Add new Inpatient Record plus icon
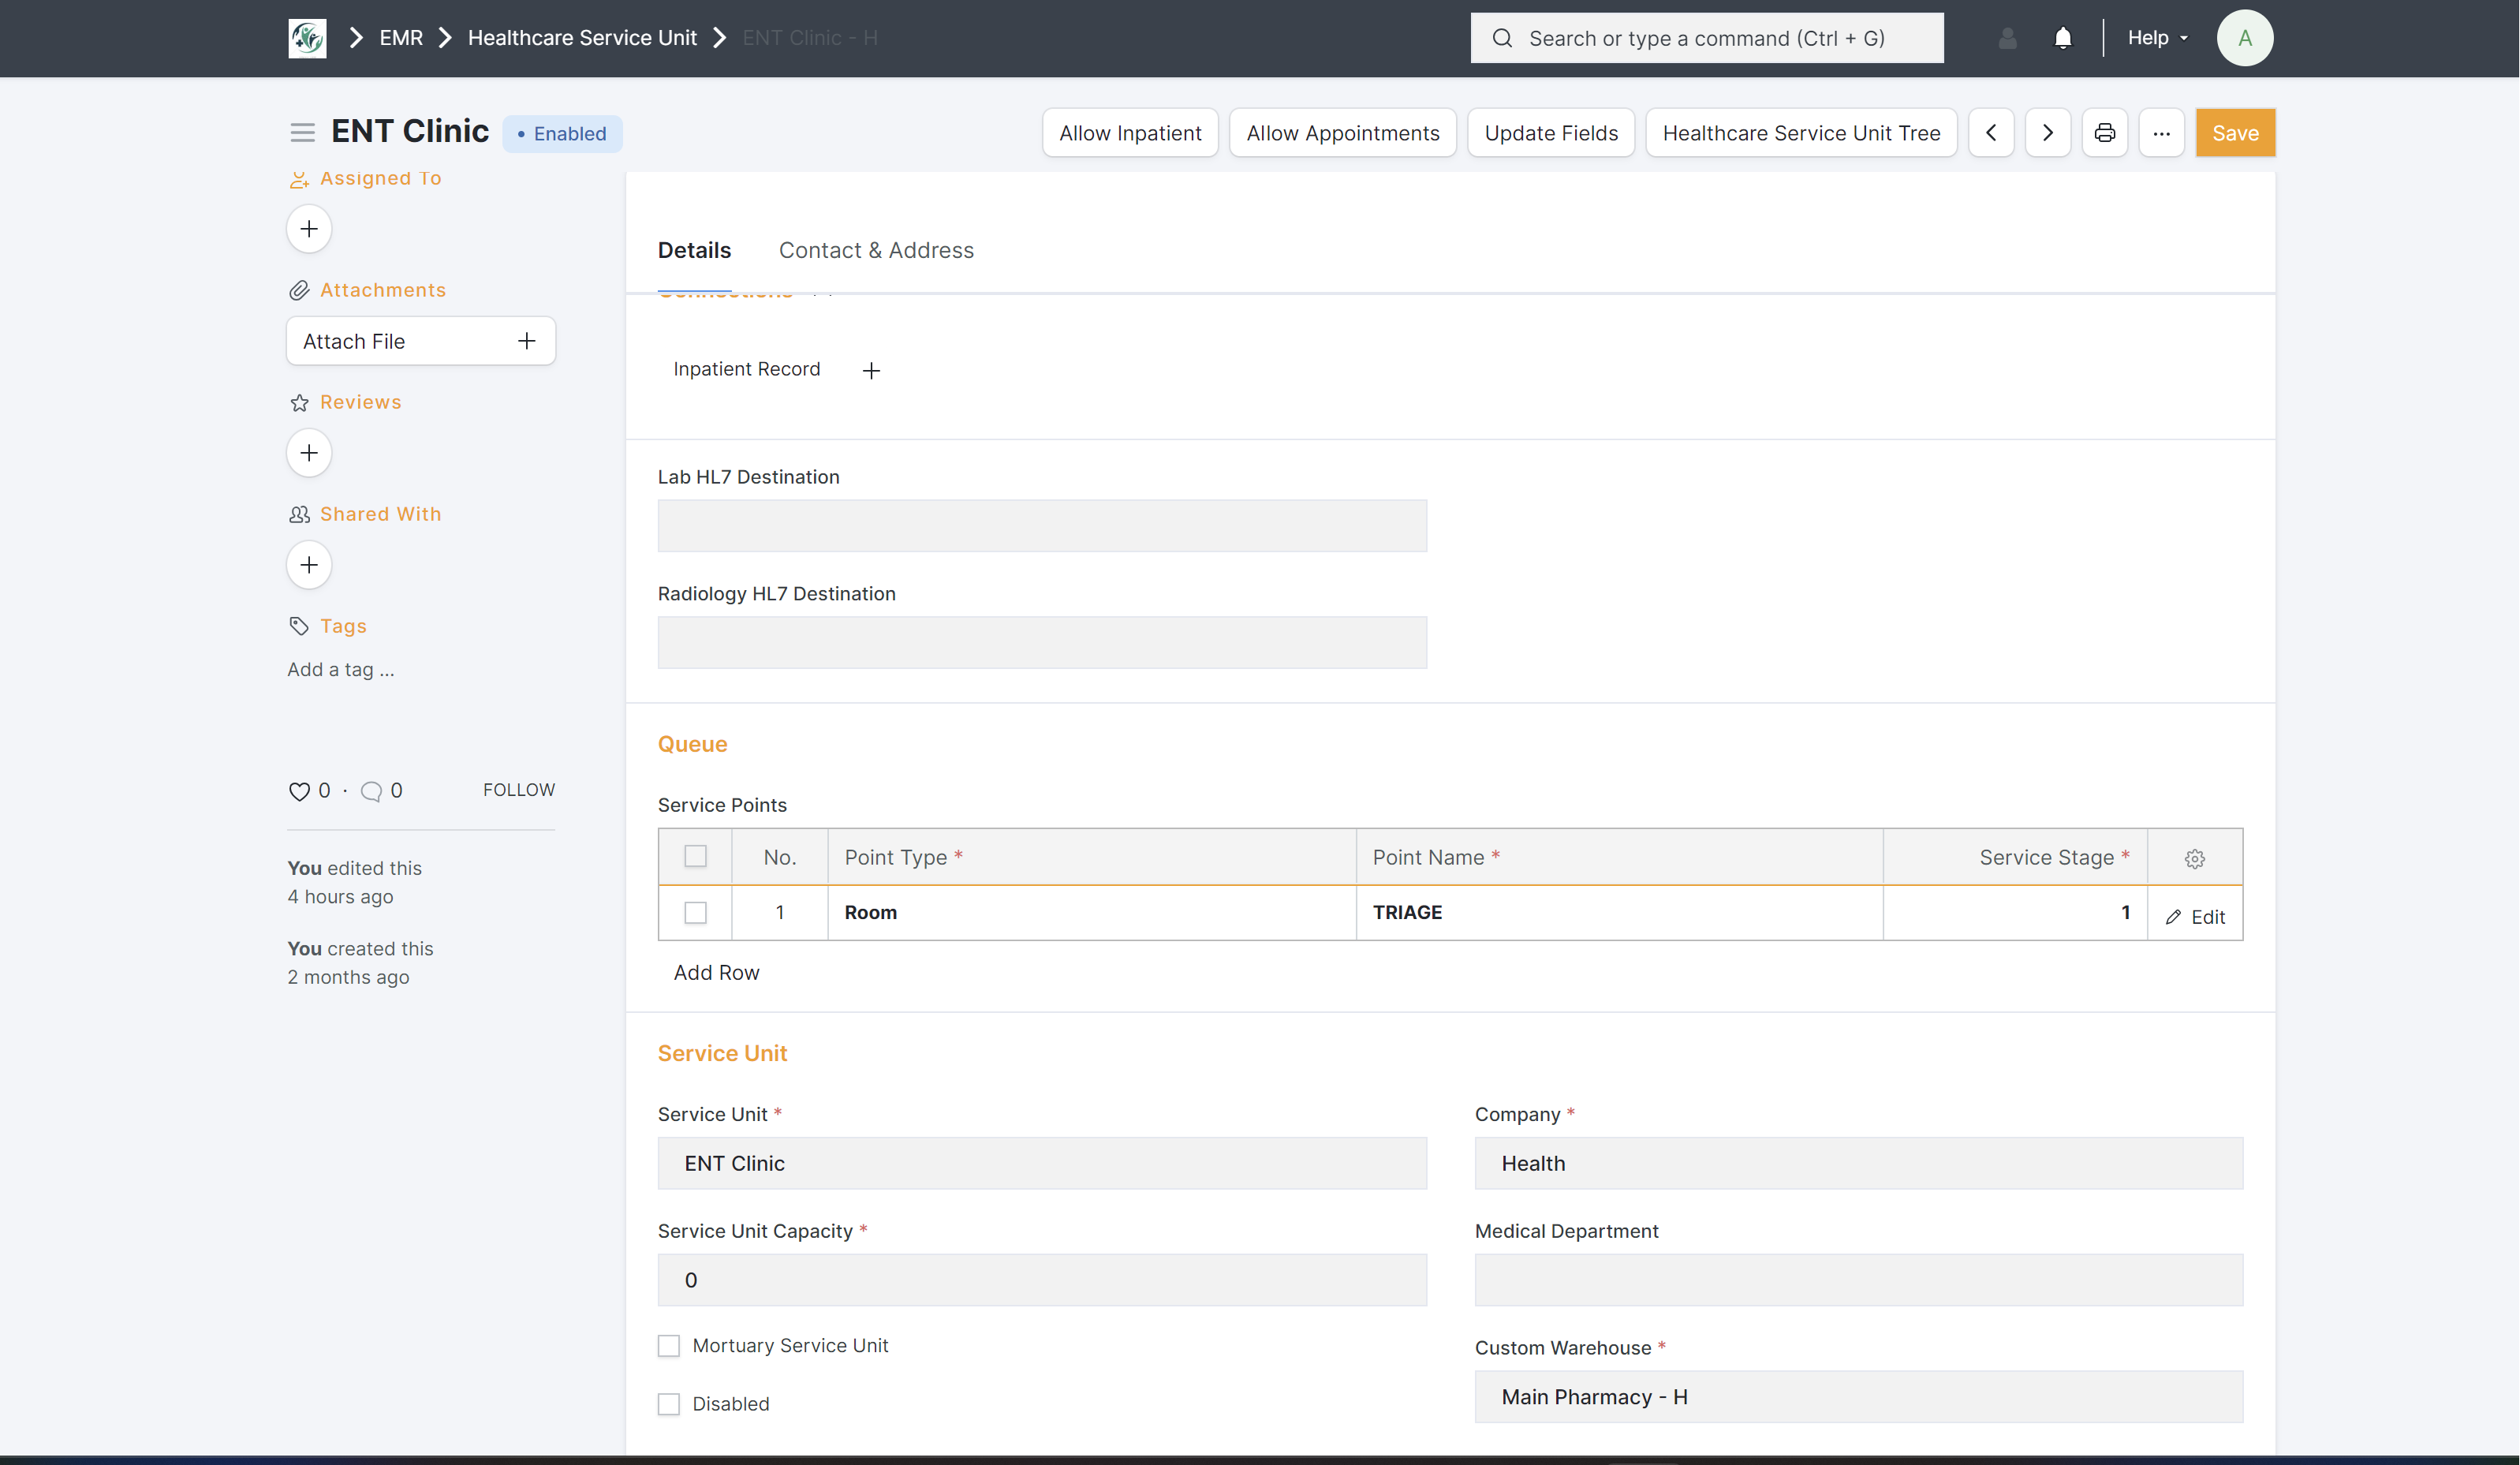The width and height of the screenshot is (2520, 1465). click(871, 371)
